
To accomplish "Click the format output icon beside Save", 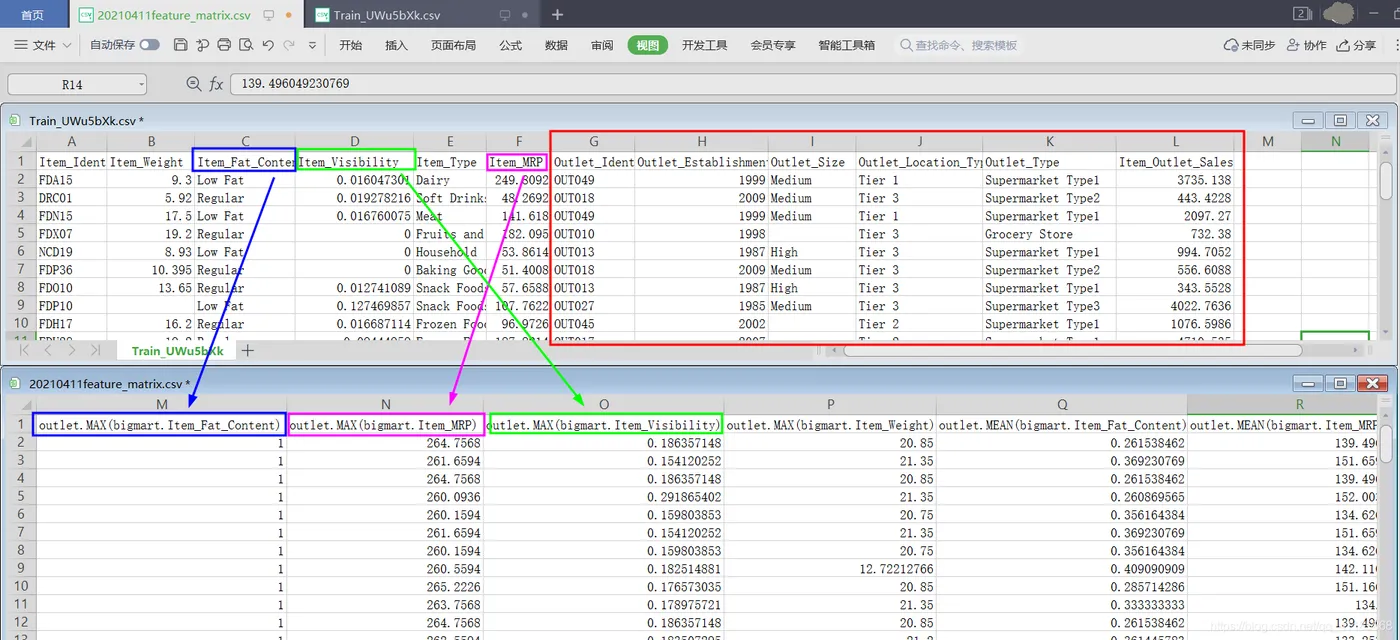I will click(202, 45).
